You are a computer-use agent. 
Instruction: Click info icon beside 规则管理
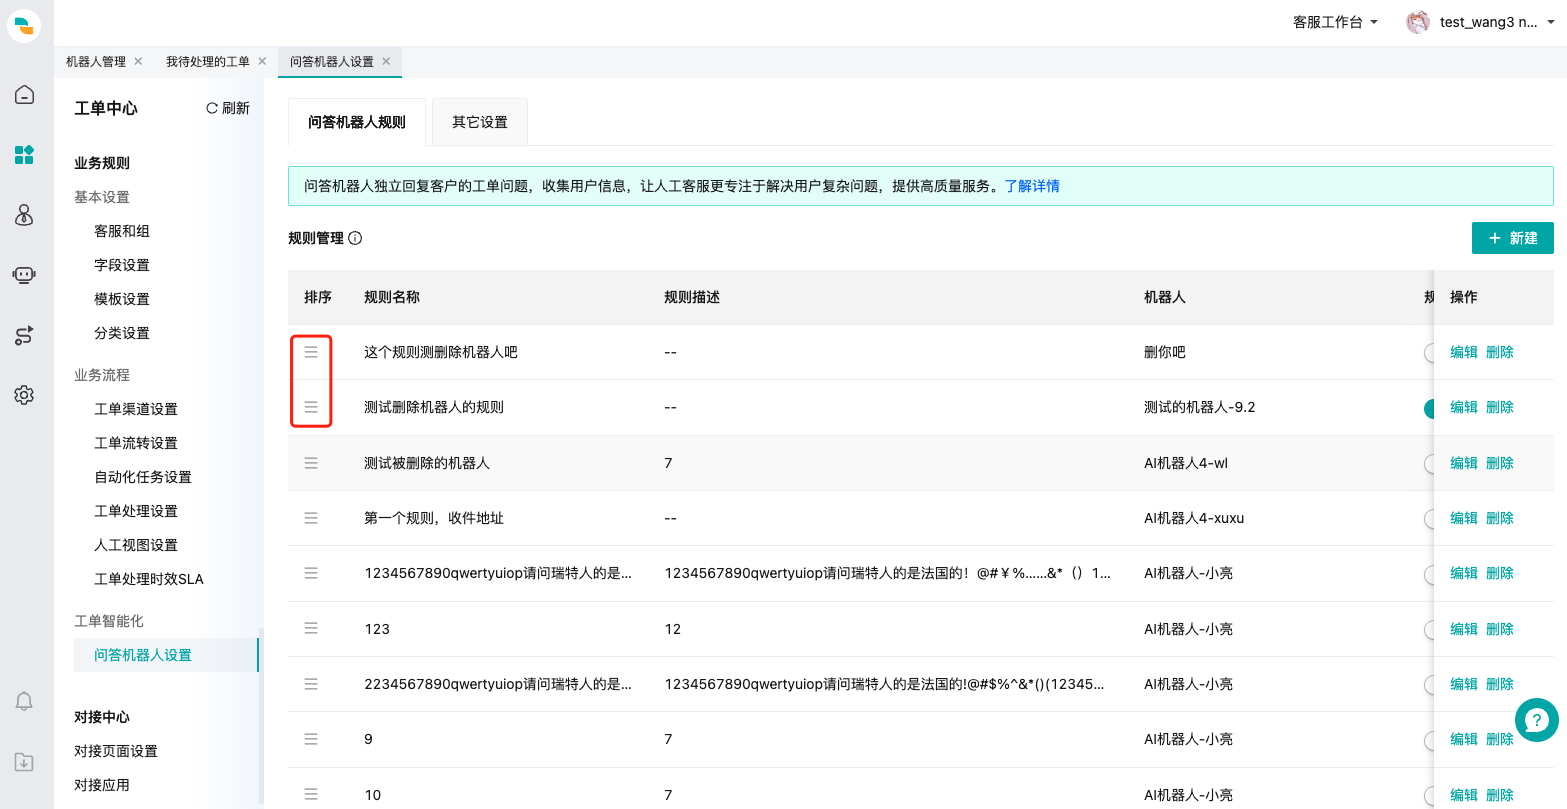(x=355, y=238)
